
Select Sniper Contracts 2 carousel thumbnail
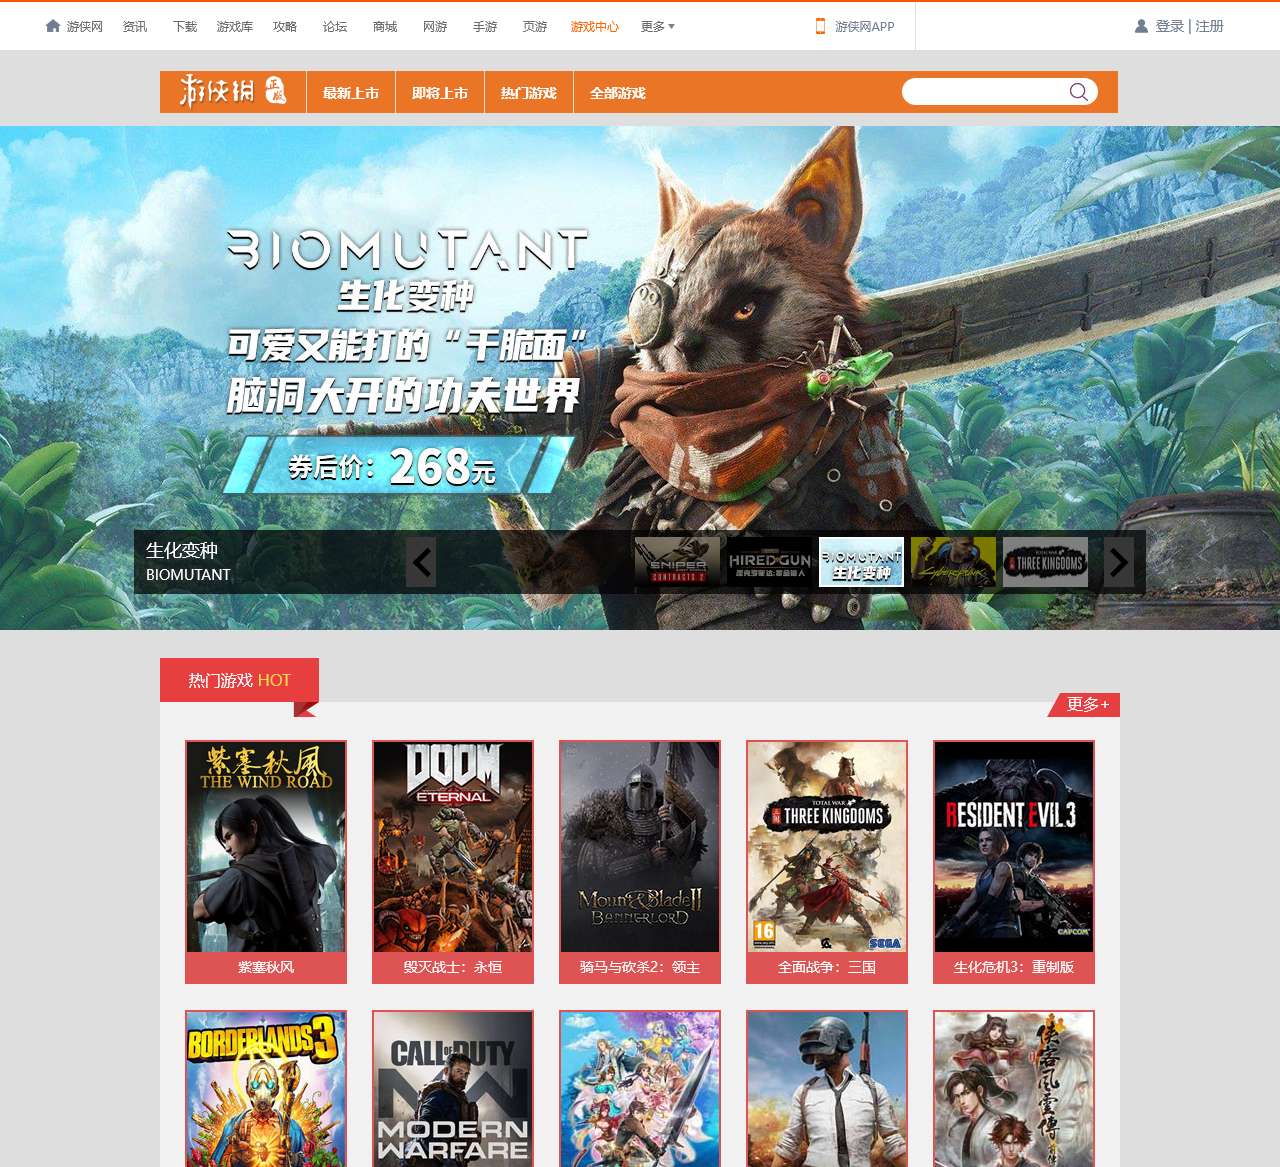coord(677,562)
